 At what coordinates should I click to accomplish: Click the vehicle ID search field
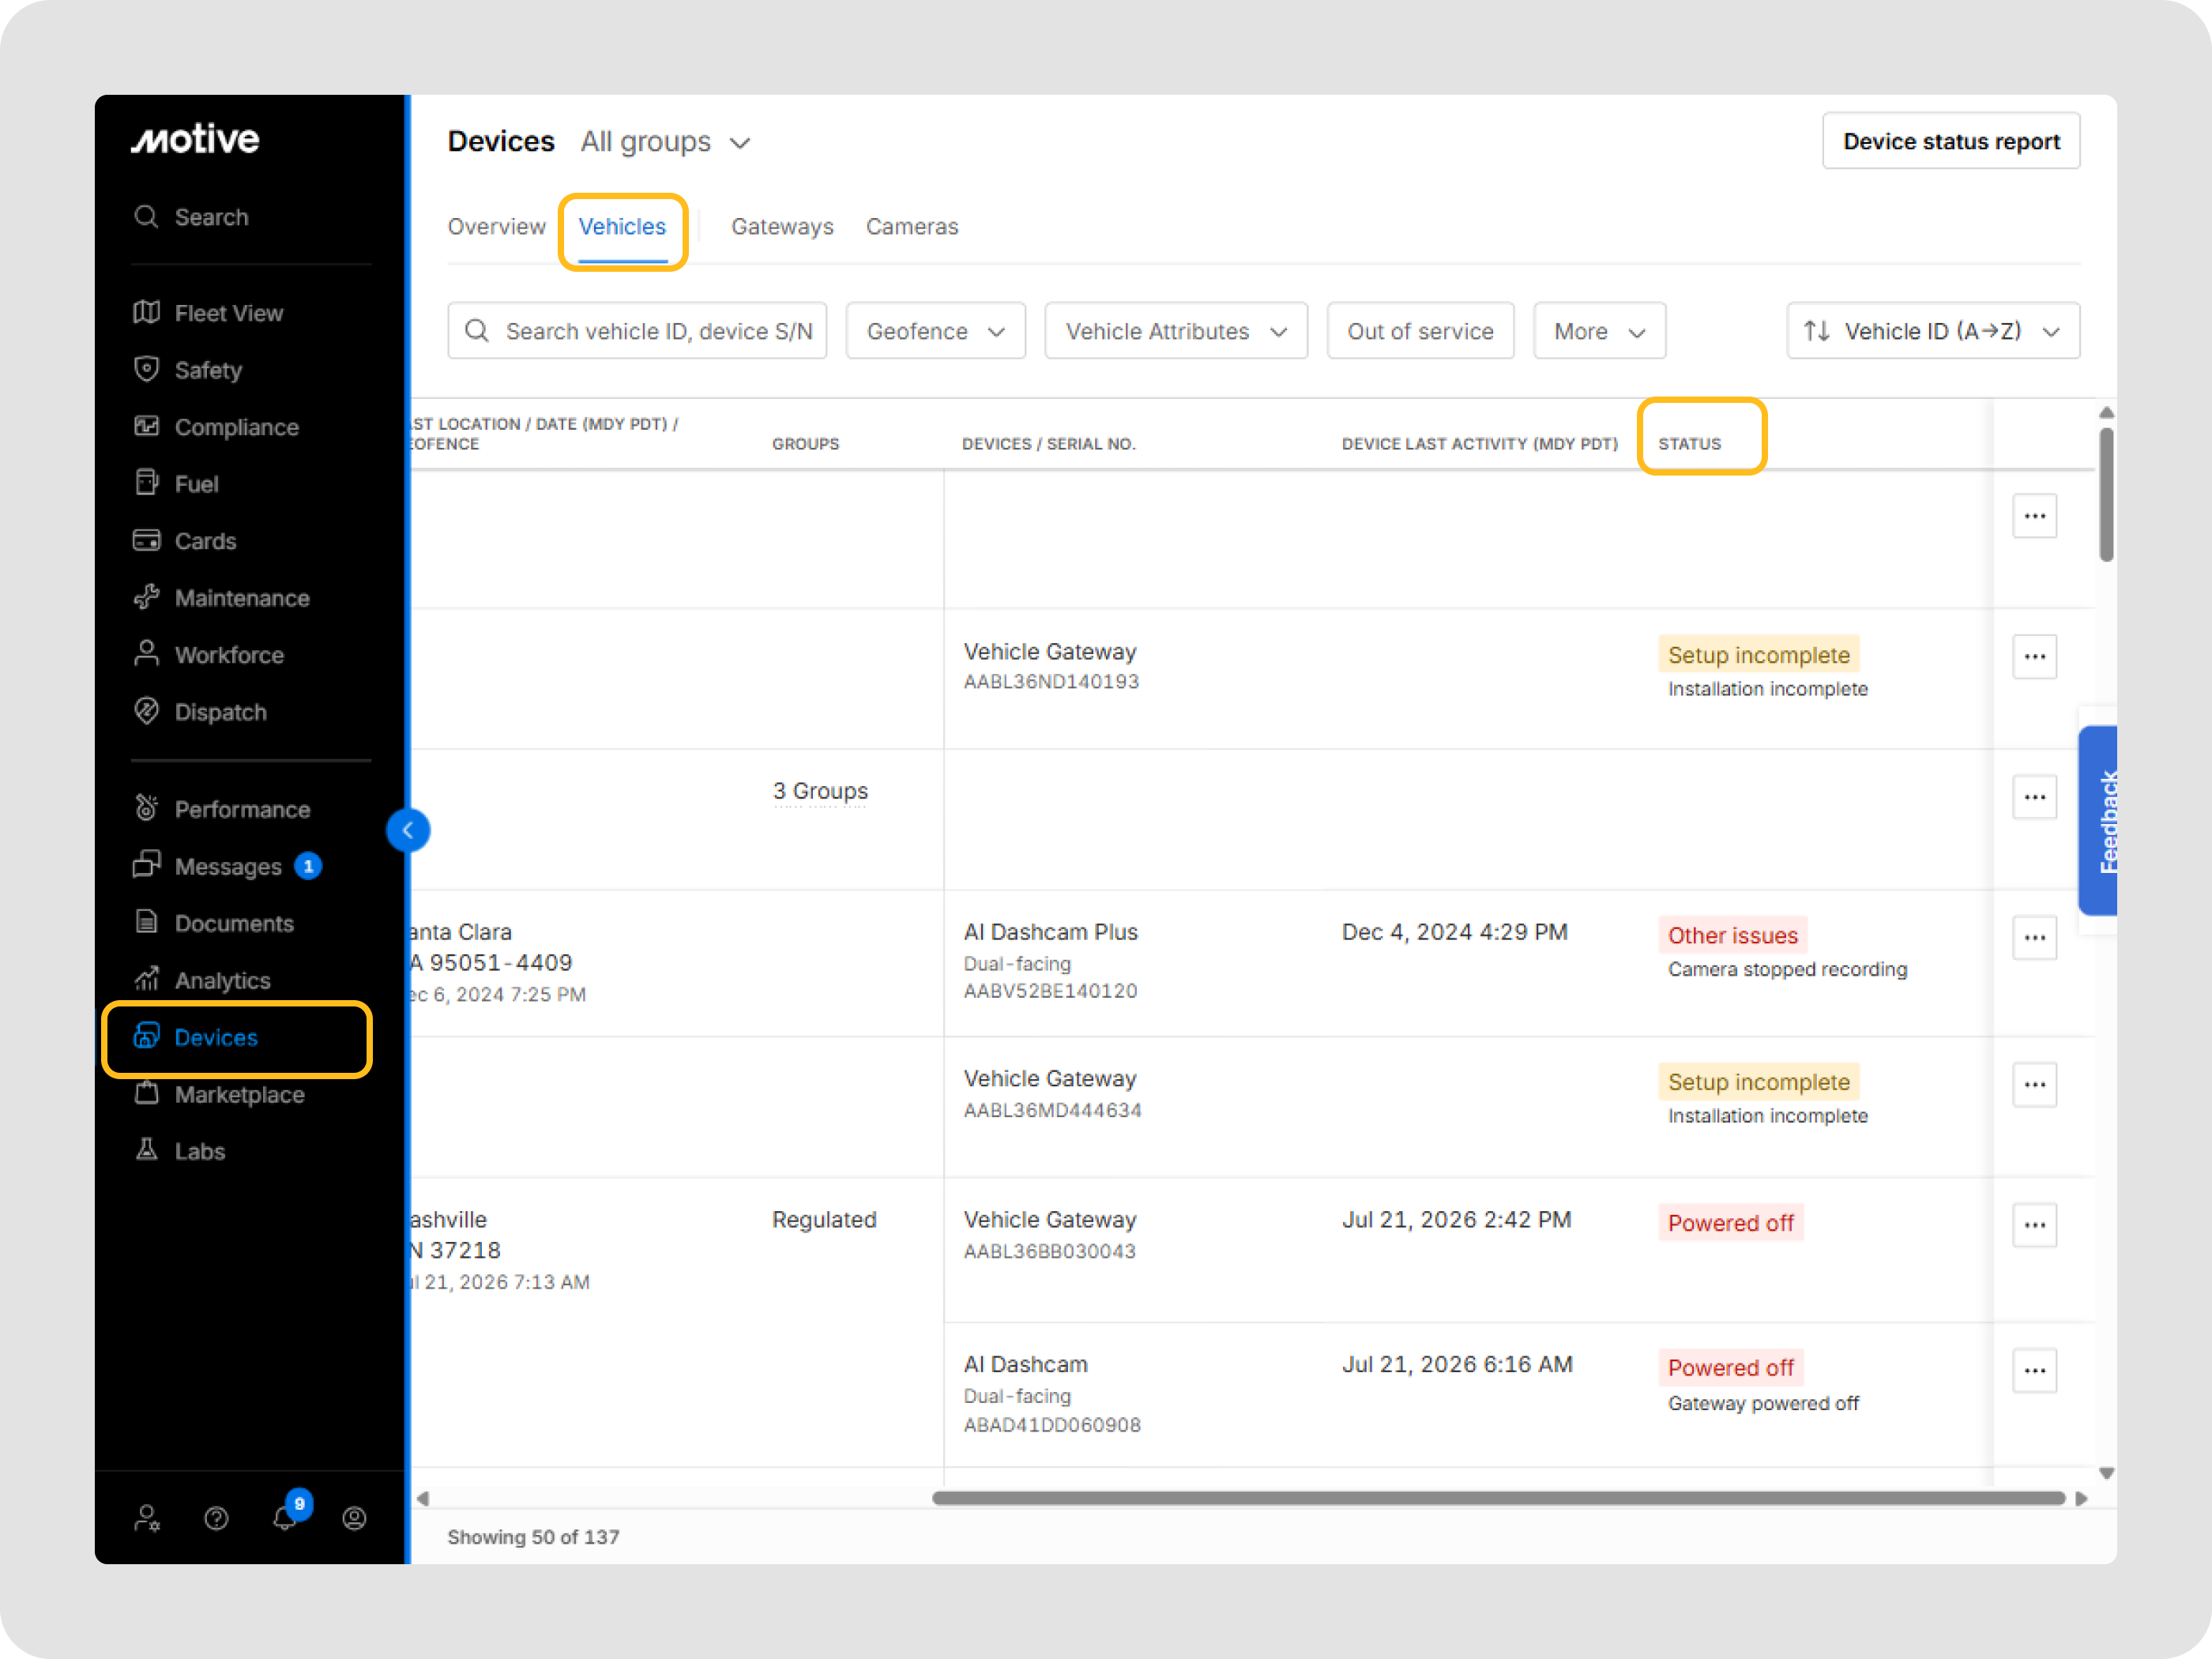637,331
